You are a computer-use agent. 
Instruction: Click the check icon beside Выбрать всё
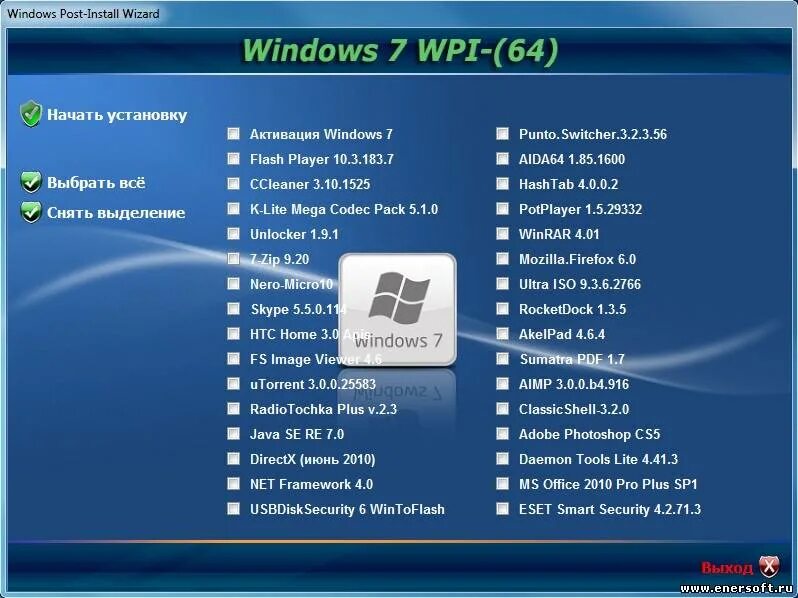[x=31, y=182]
